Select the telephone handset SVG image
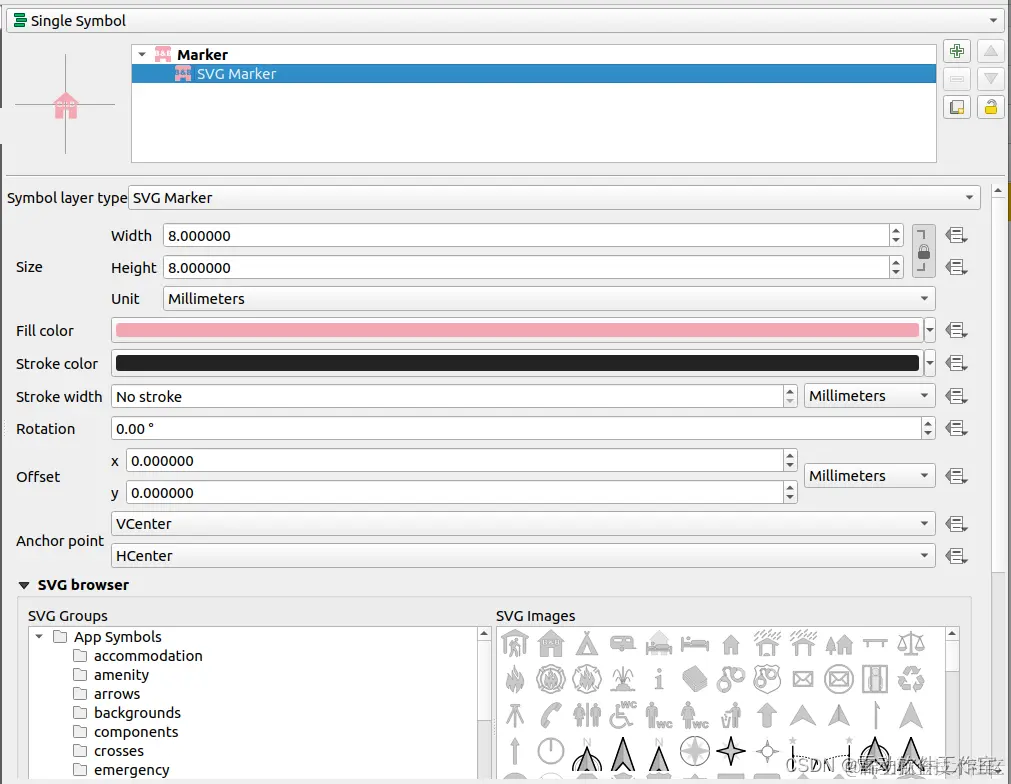The height and width of the screenshot is (784, 1011). (551, 715)
